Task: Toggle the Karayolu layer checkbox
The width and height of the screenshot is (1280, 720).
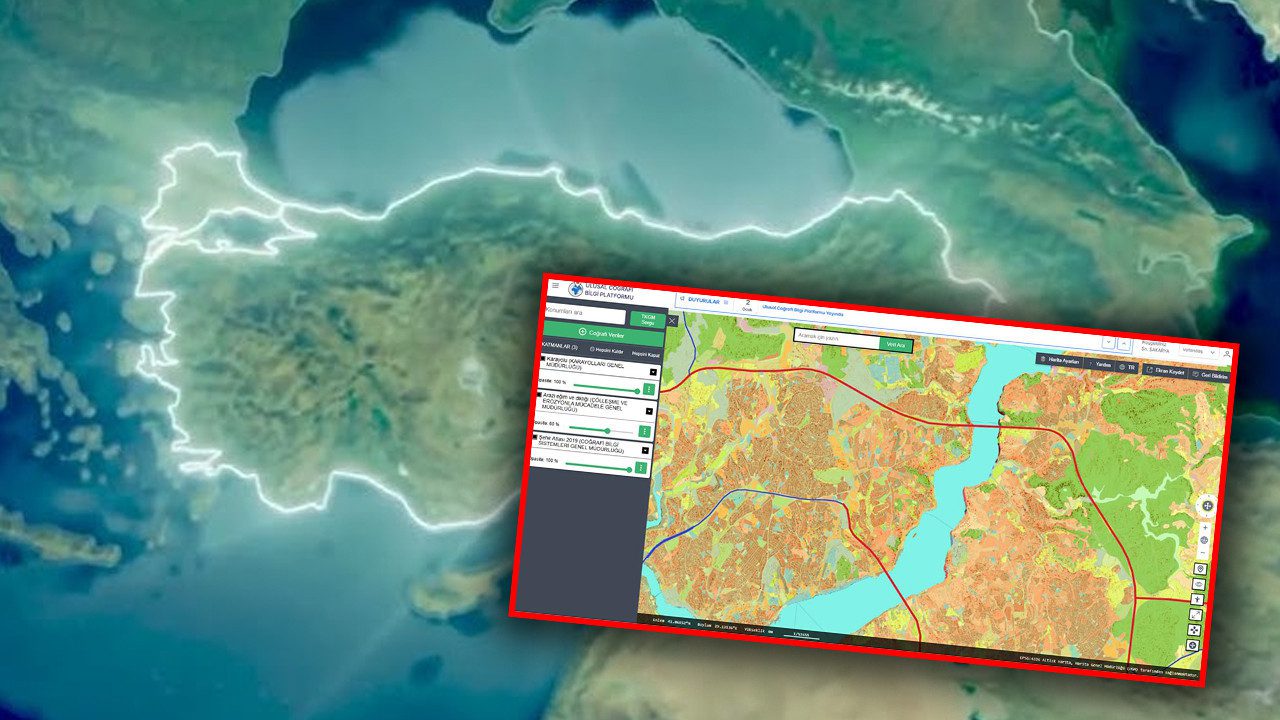Action: (543, 358)
